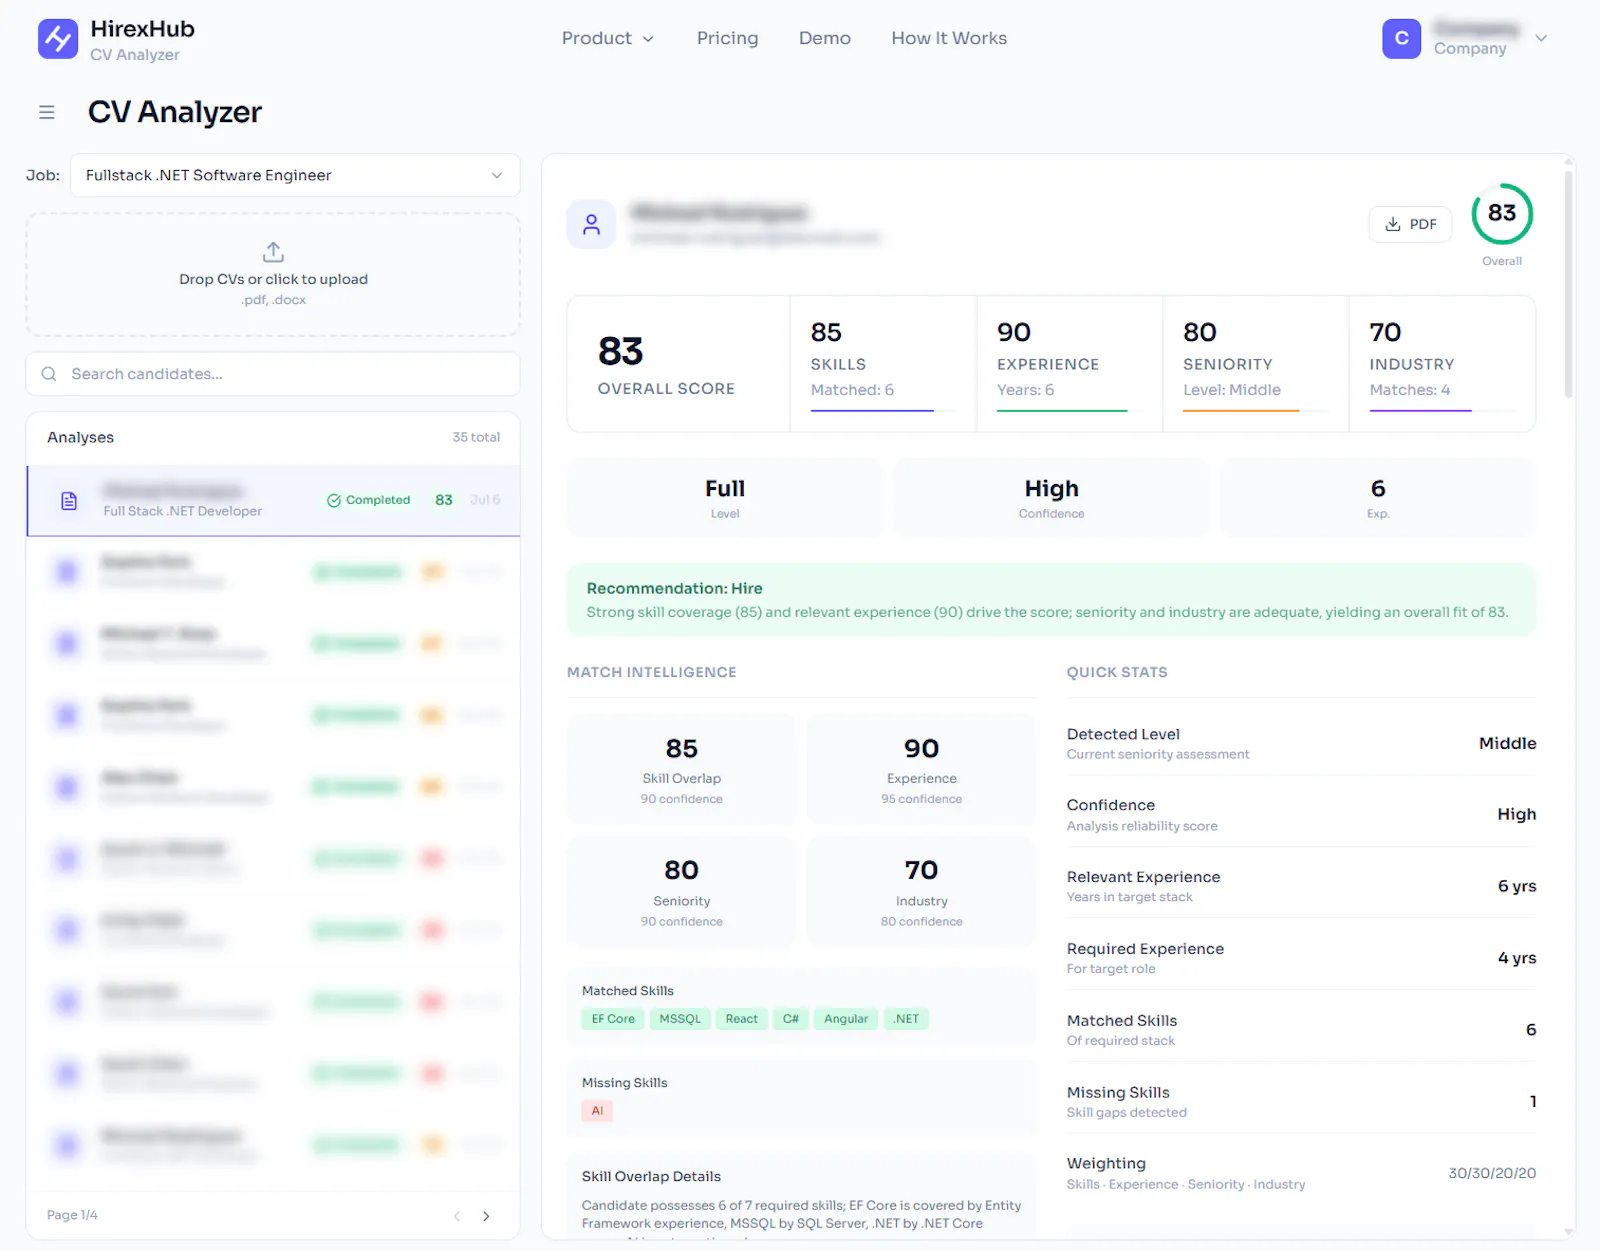Click the overall score 83 circle

click(1502, 214)
